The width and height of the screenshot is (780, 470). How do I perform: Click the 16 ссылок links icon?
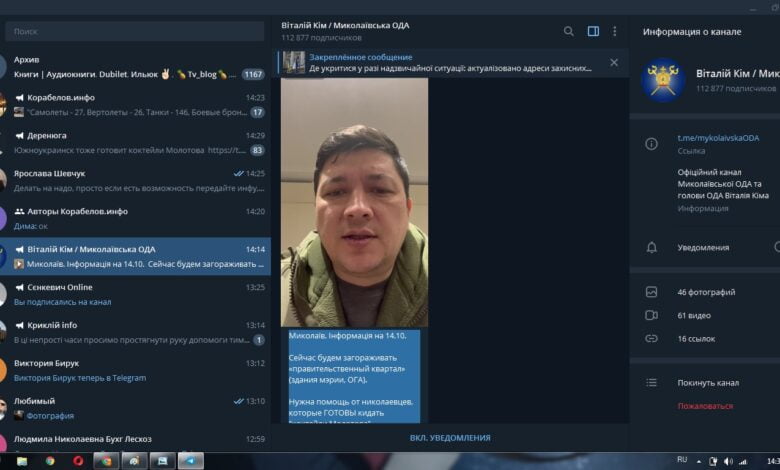point(652,339)
